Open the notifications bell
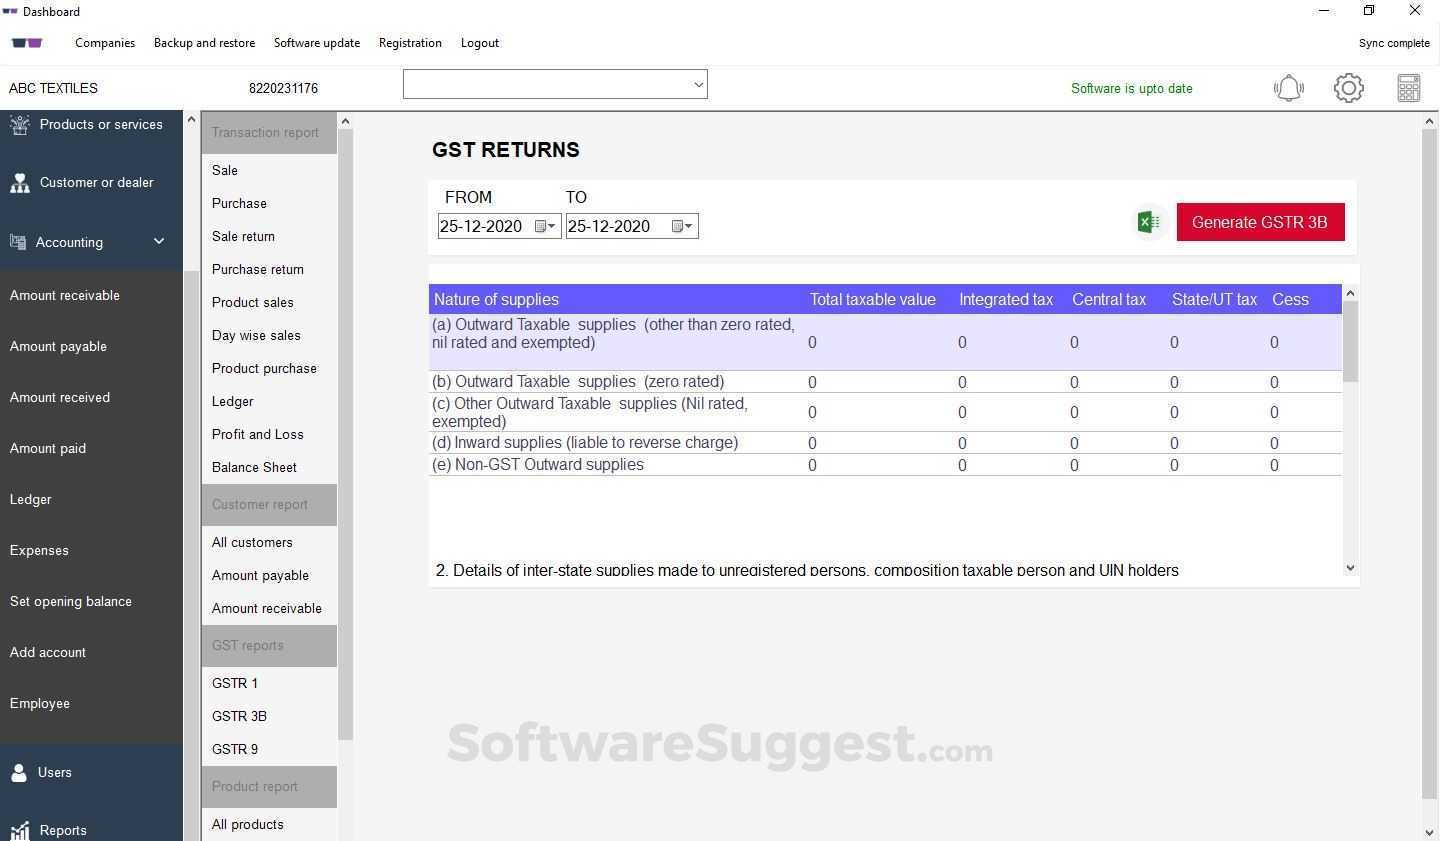 click(1288, 88)
